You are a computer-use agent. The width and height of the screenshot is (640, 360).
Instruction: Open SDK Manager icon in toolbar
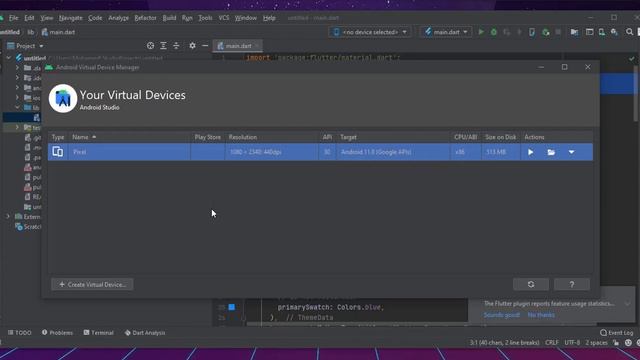click(614, 32)
